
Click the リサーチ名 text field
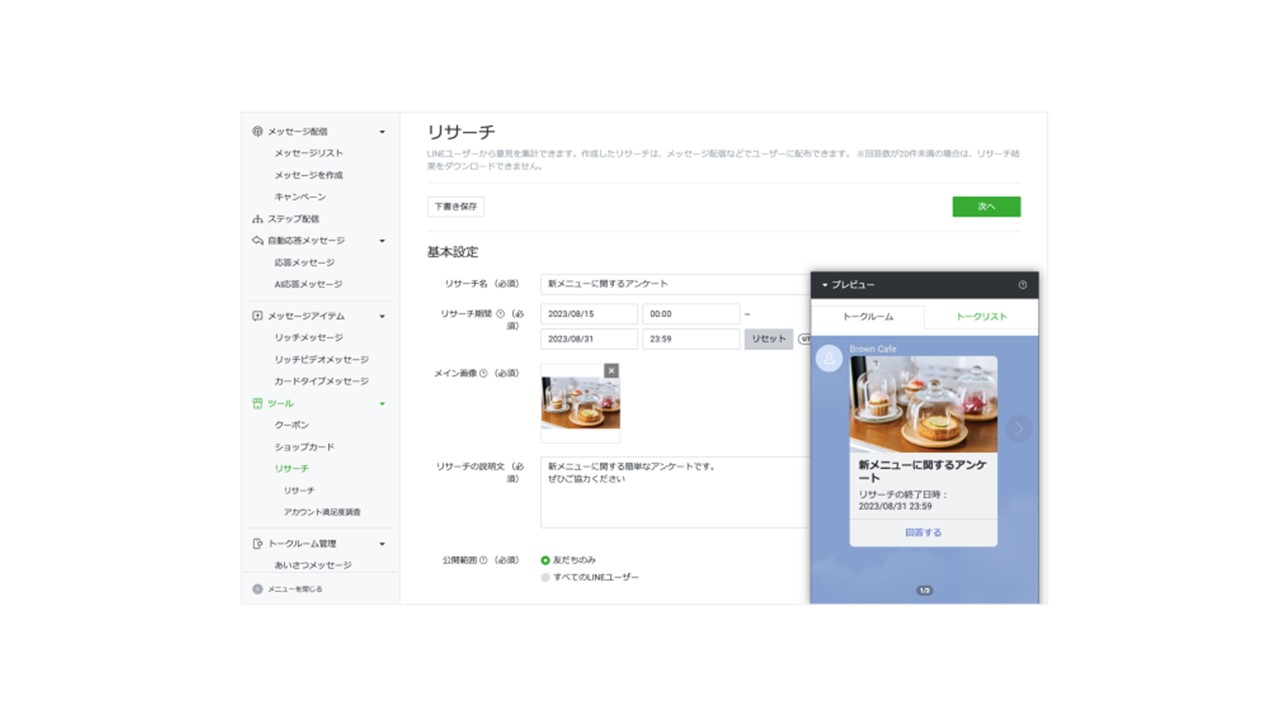click(x=675, y=284)
